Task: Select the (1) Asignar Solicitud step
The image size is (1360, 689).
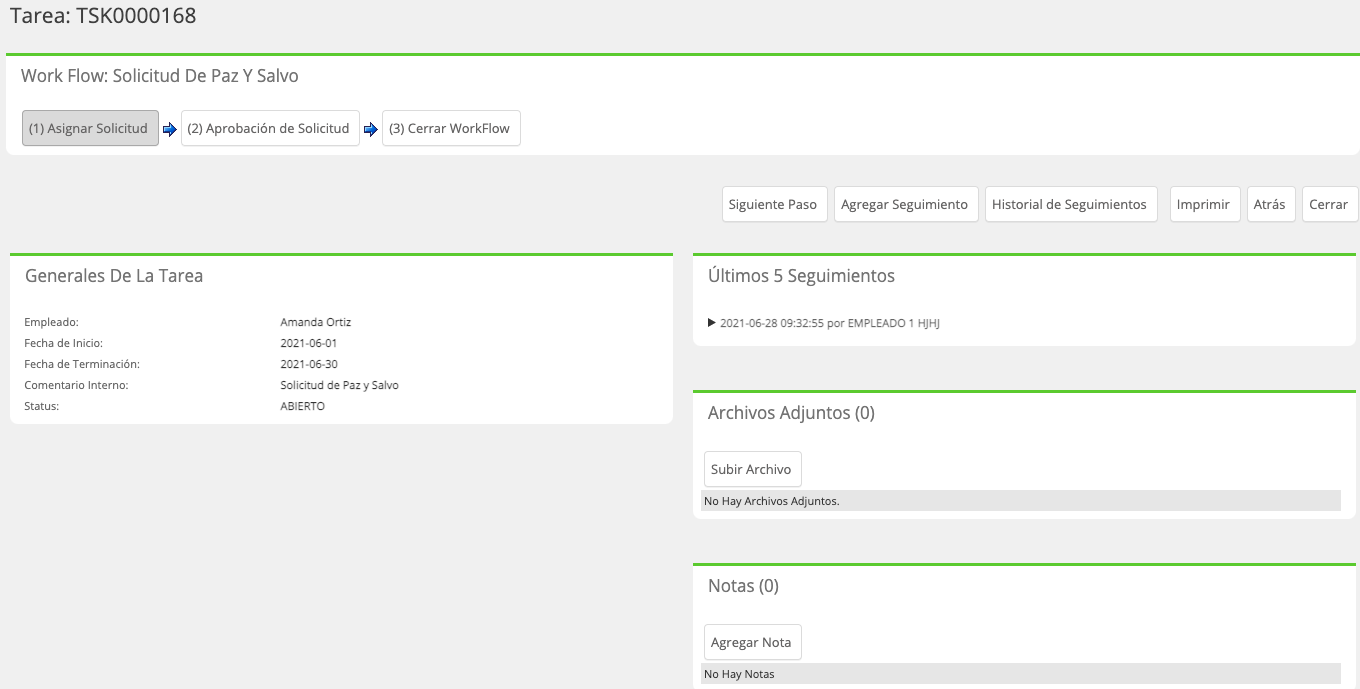Action: (90, 128)
